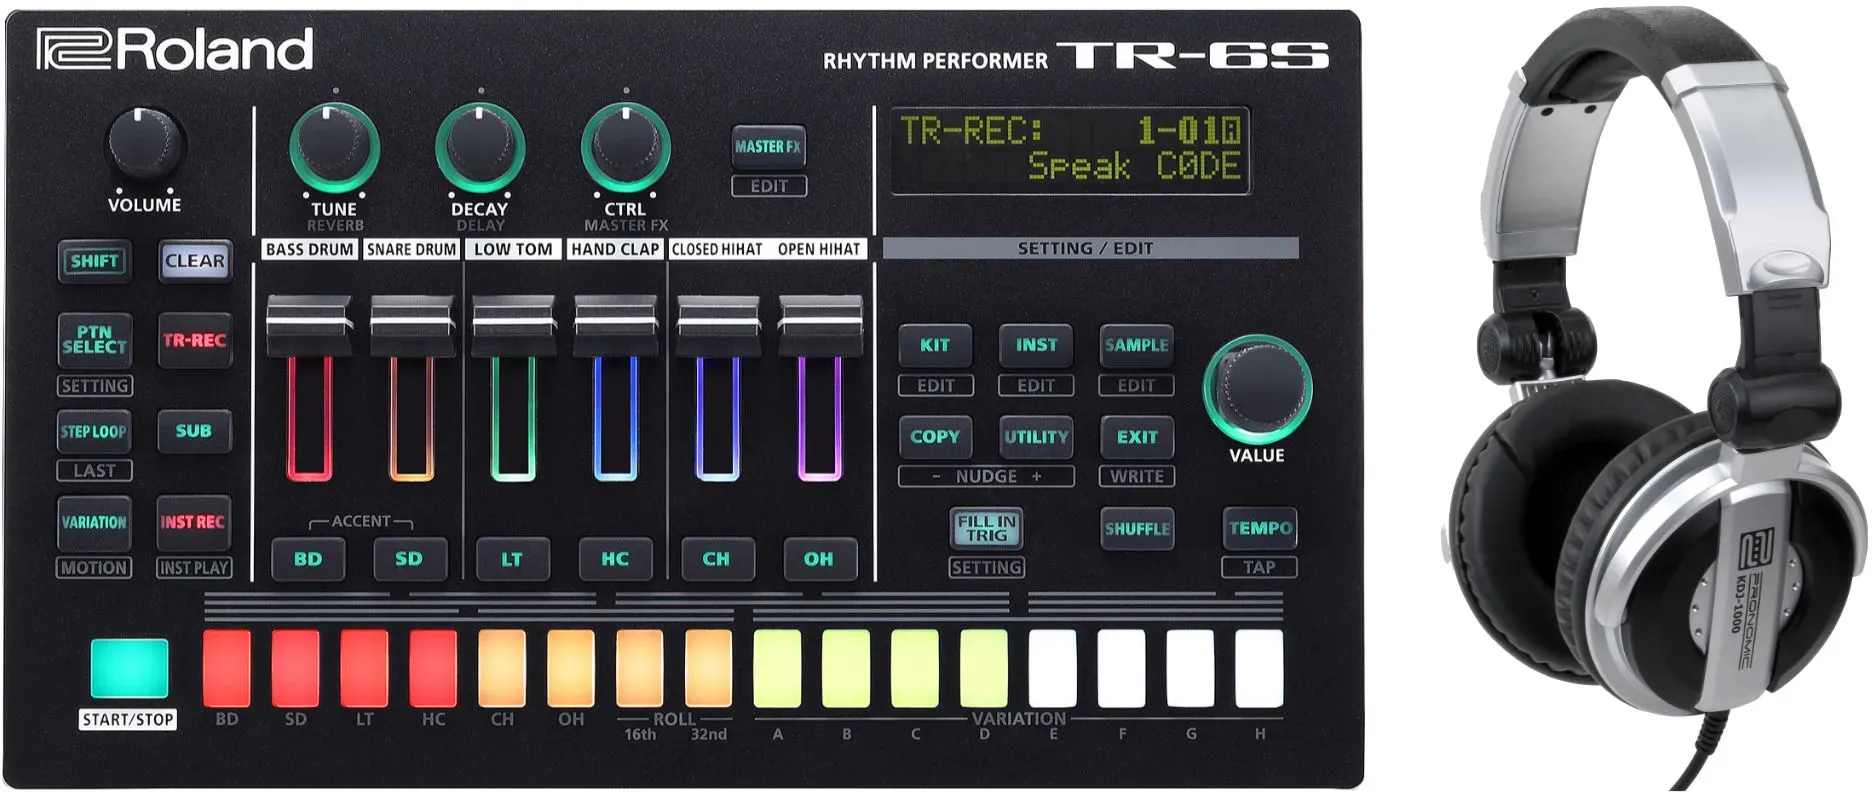Click the Closed Hihat level fader

718,325
